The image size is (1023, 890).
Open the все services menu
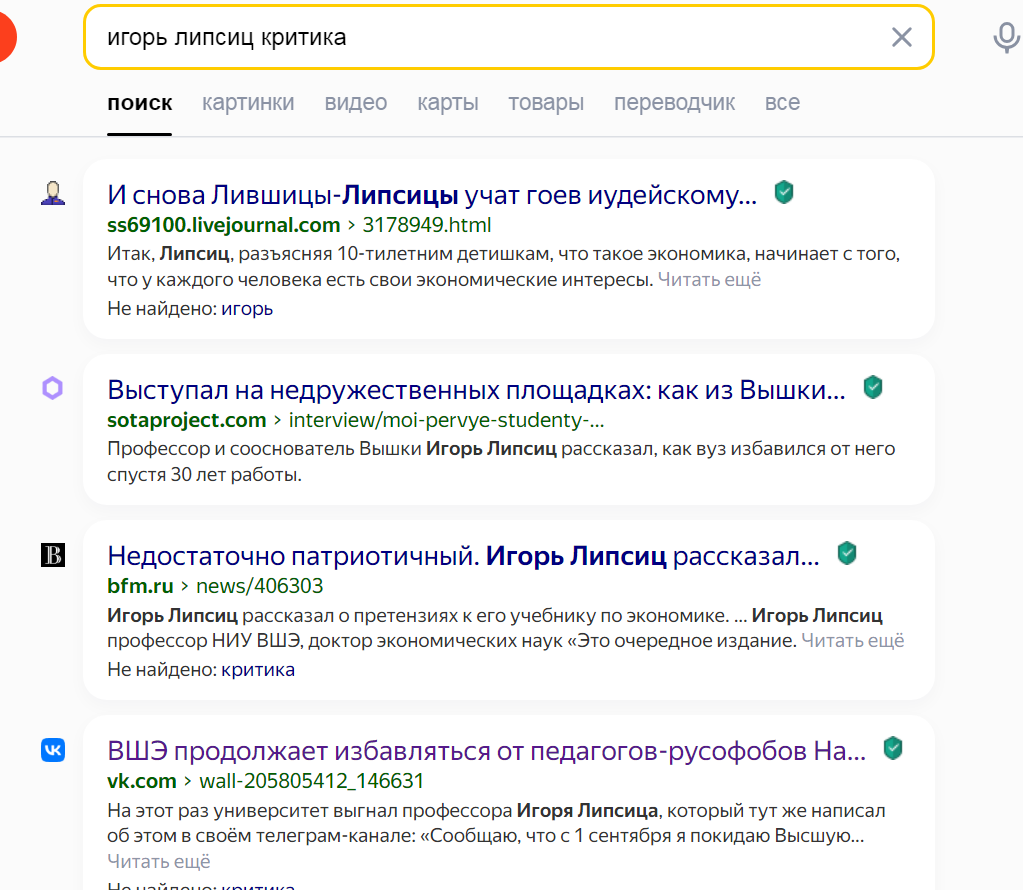coord(782,103)
